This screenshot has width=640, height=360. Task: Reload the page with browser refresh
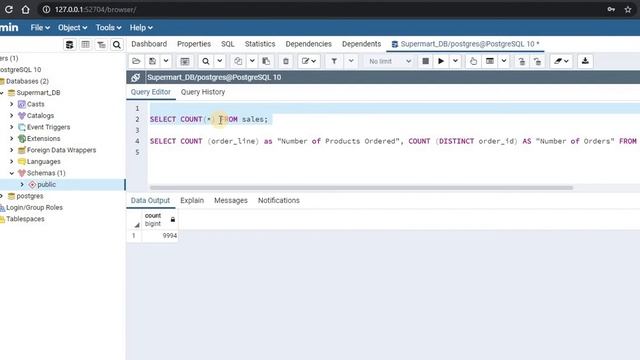point(9,9)
